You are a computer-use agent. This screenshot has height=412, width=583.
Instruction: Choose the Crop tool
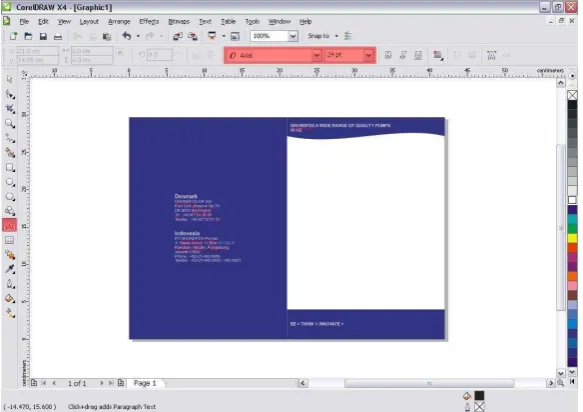(10, 109)
